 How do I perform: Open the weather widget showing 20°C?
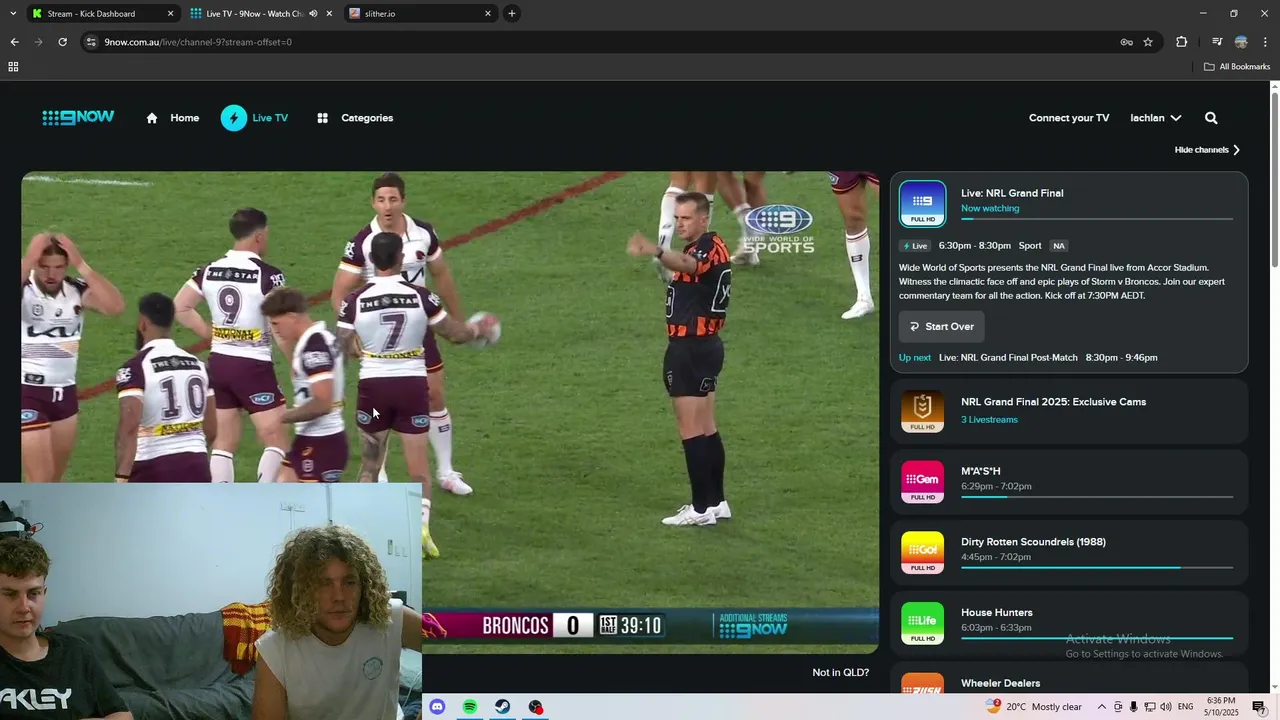click(1034, 707)
